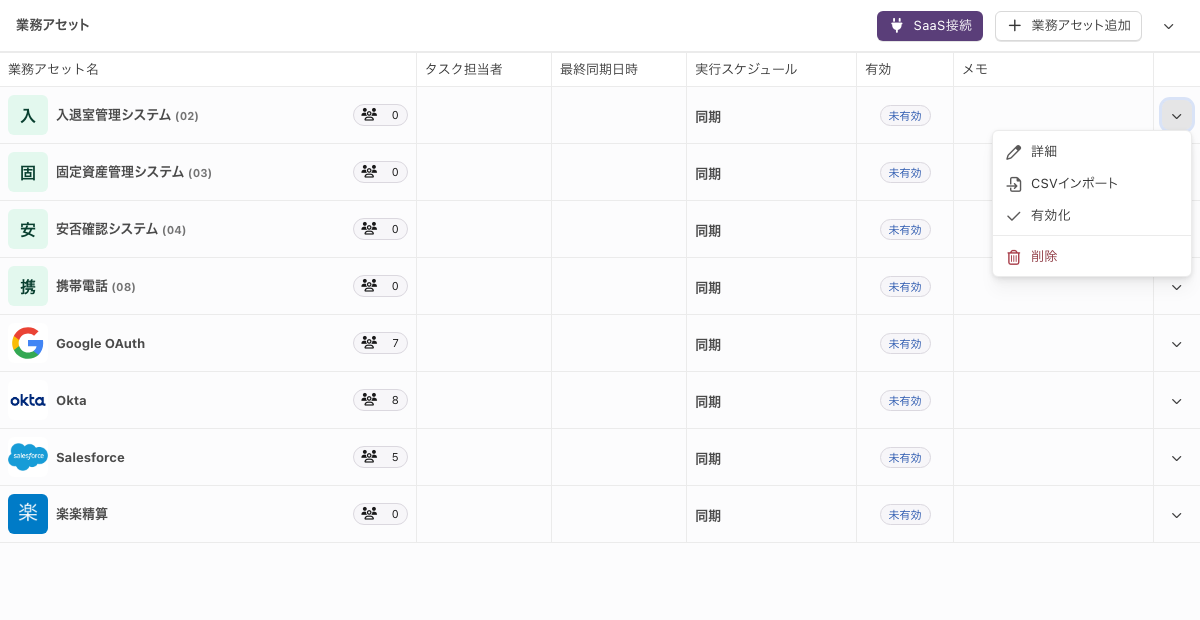This screenshot has height=620, width=1200.
Task: Click the 7 users badge for Google OAuth
Action: [x=380, y=343]
